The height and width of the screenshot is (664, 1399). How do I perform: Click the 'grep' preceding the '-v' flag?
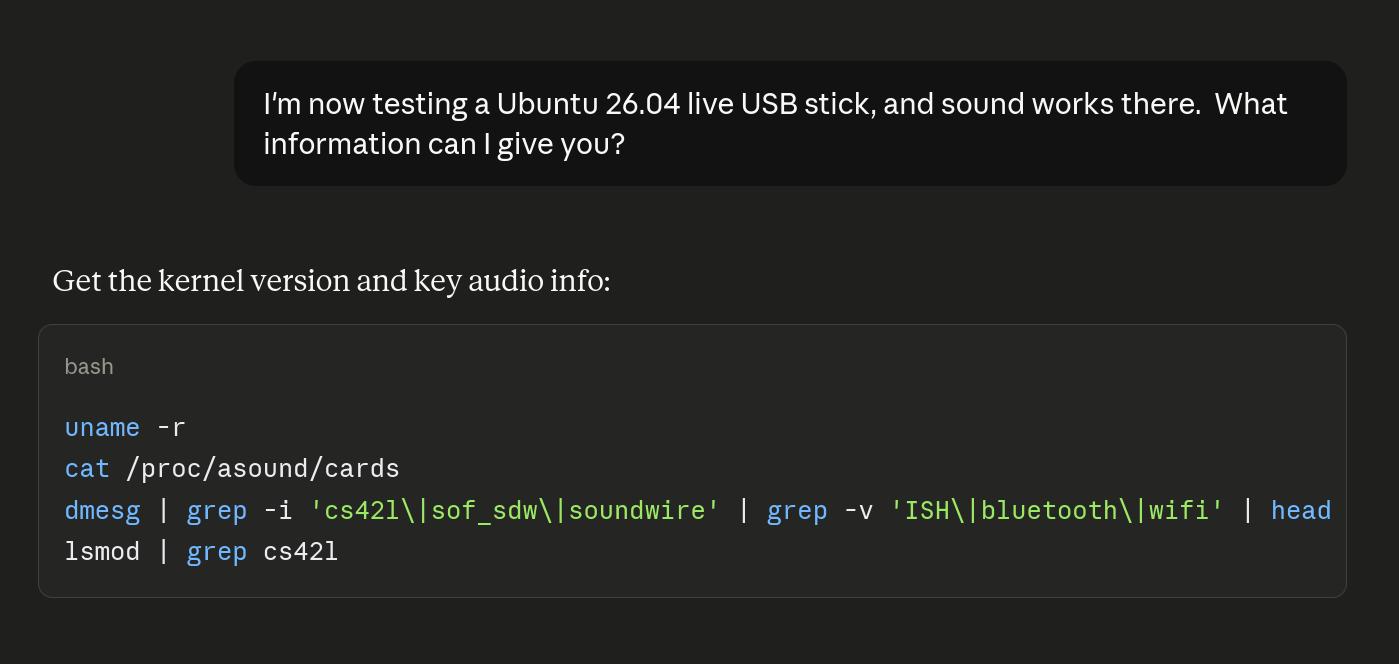click(797, 511)
